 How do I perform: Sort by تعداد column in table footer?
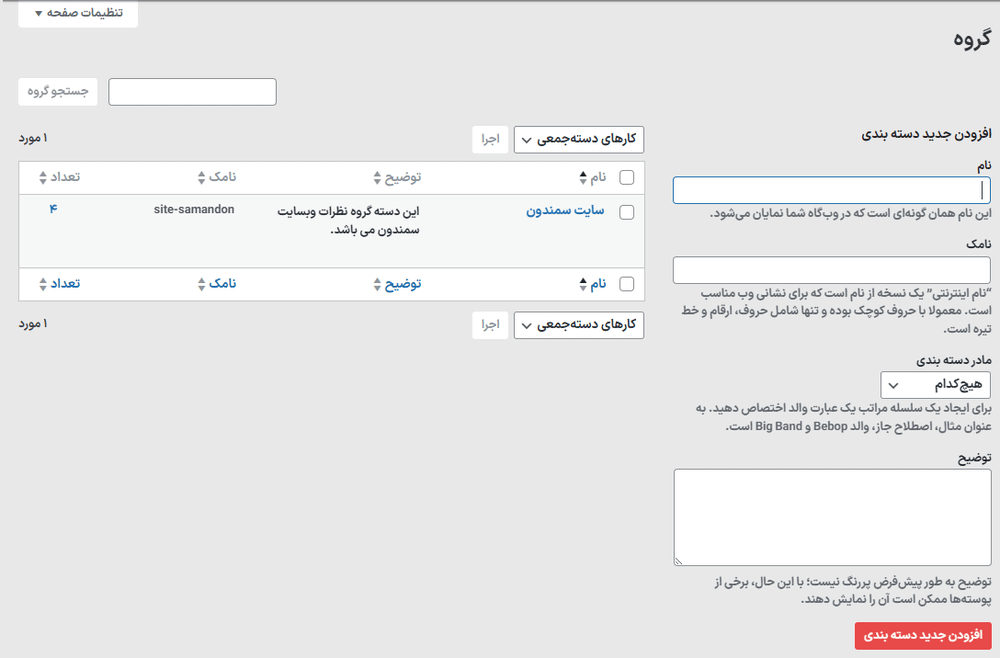tap(58, 284)
